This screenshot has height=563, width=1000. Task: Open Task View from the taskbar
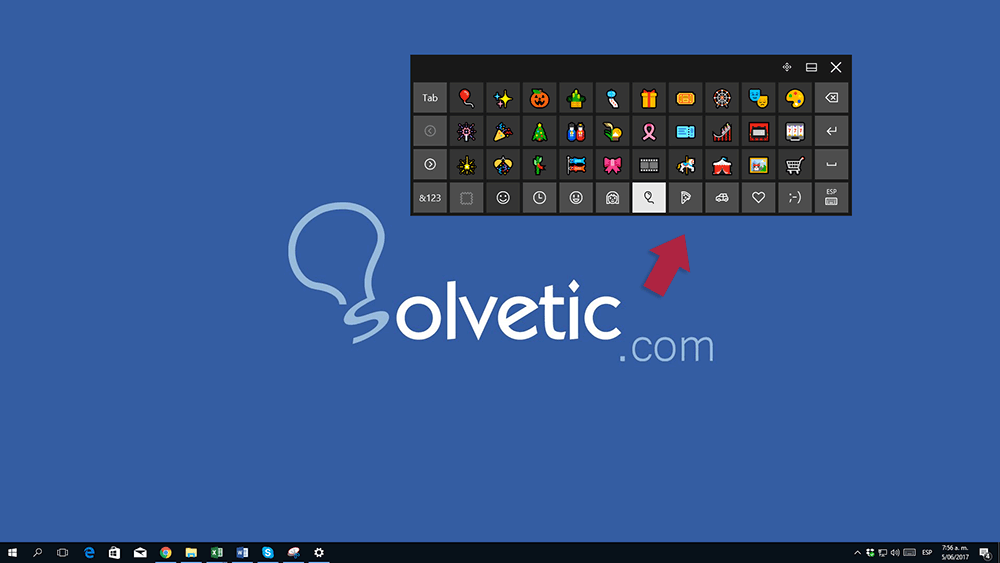tap(62, 552)
